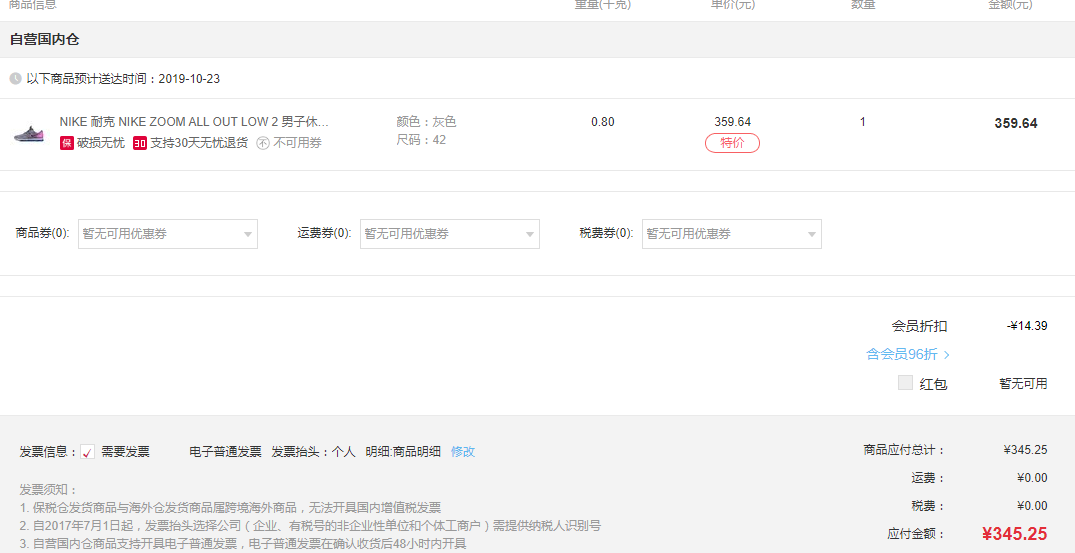Check the 红包 red packet checkbox
The image size is (1075, 553).
905,383
